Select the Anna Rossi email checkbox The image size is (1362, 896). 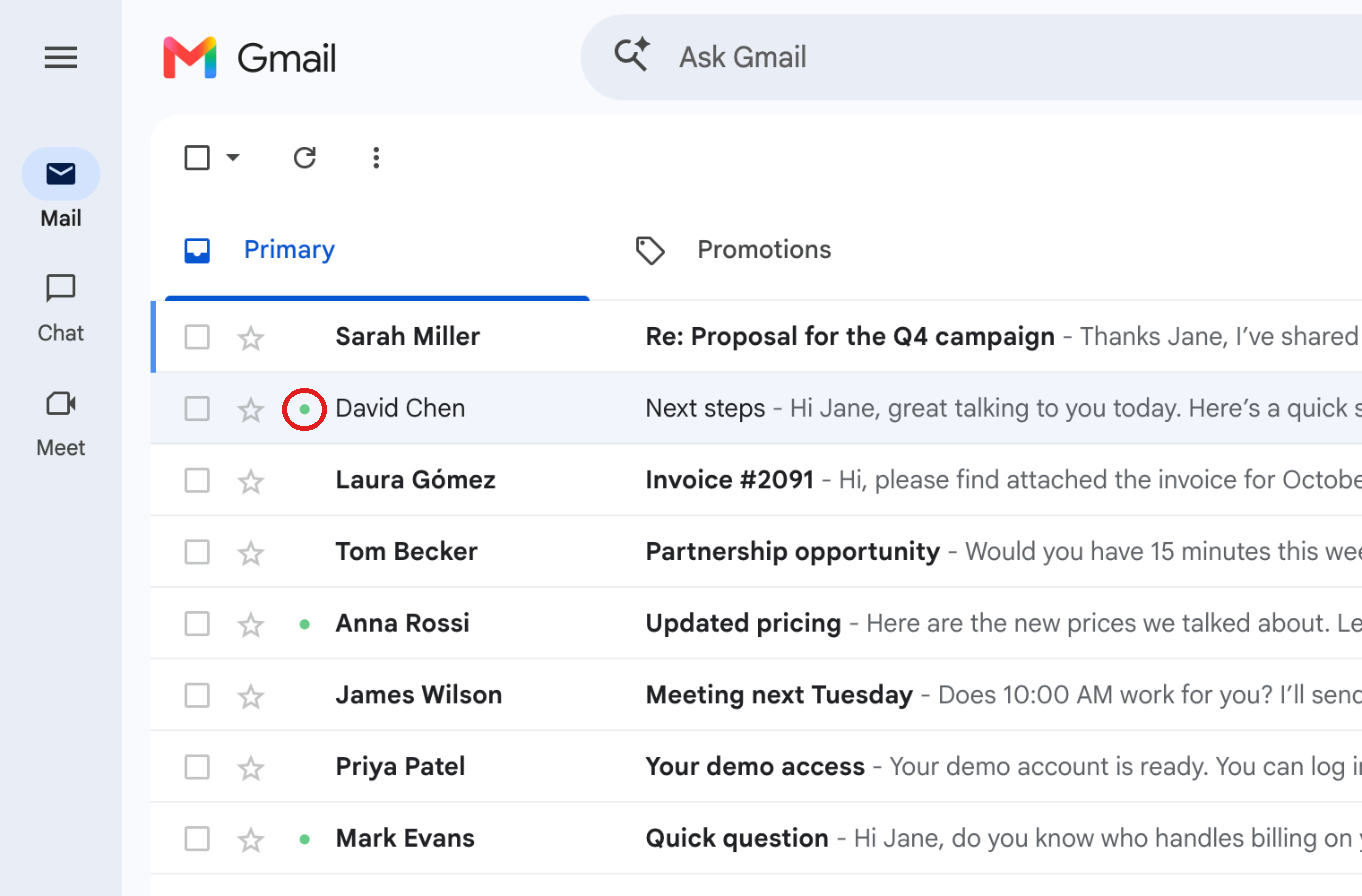(x=197, y=624)
